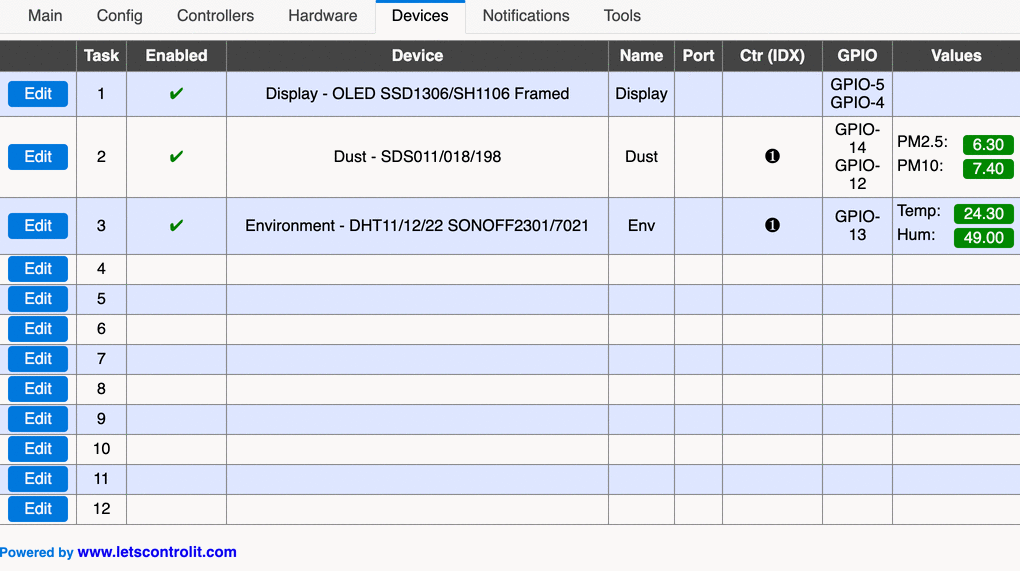Click the Hum value 49.00 badge
The width and height of the screenshot is (1020, 571).
click(x=983, y=238)
